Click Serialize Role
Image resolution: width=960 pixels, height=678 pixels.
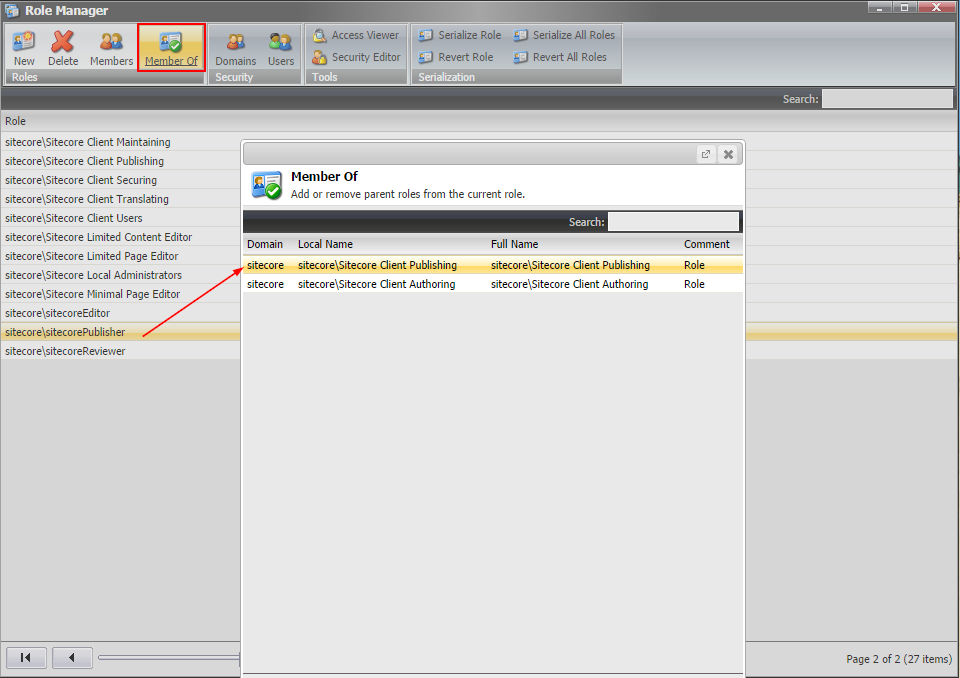(460, 36)
